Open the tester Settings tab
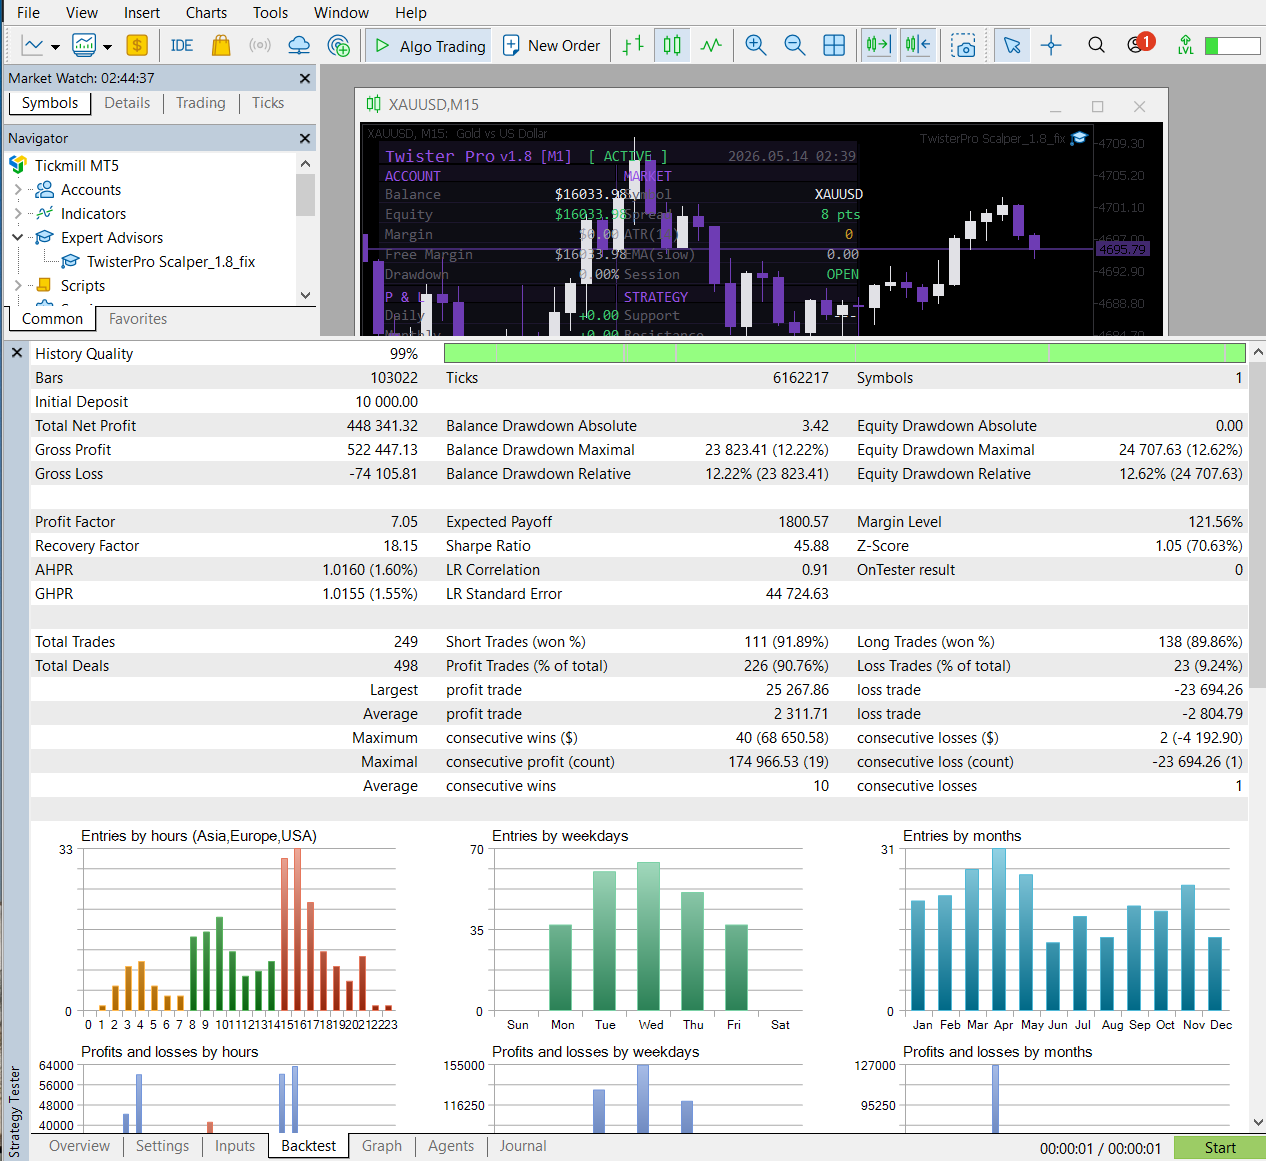 (x=162, y=1146)
